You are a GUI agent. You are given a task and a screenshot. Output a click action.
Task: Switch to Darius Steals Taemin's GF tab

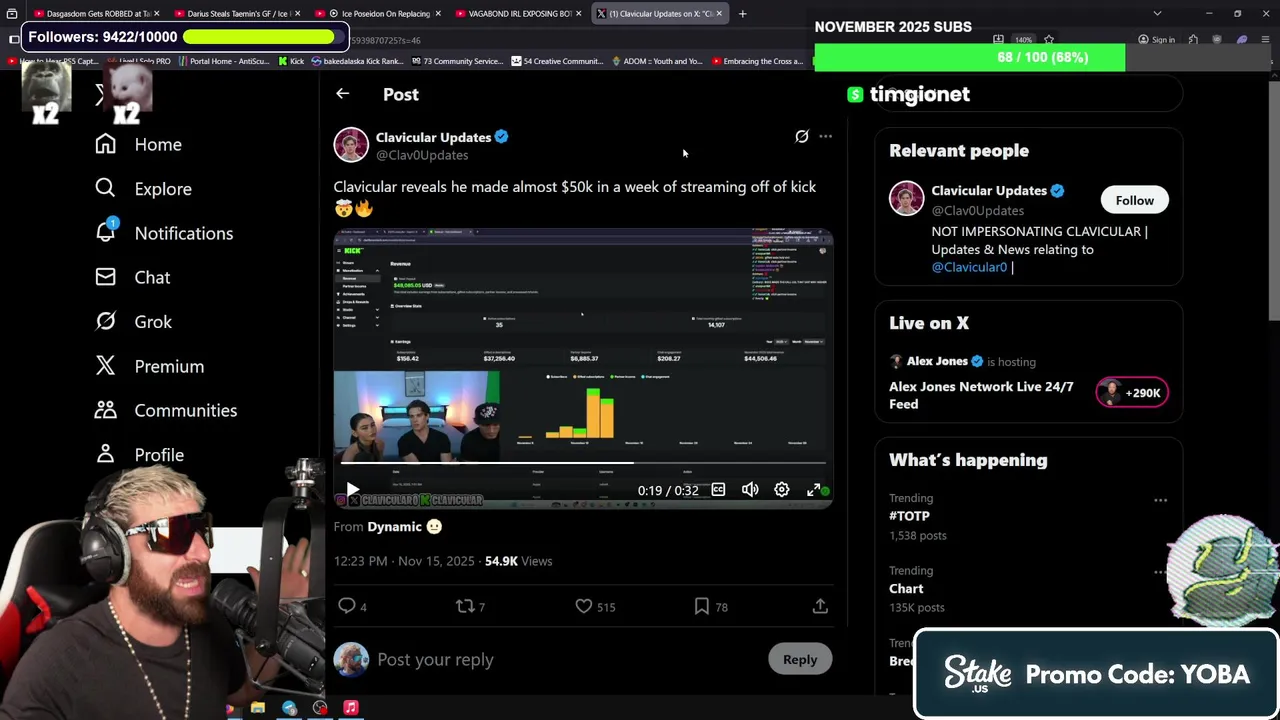tap(236, 14)
